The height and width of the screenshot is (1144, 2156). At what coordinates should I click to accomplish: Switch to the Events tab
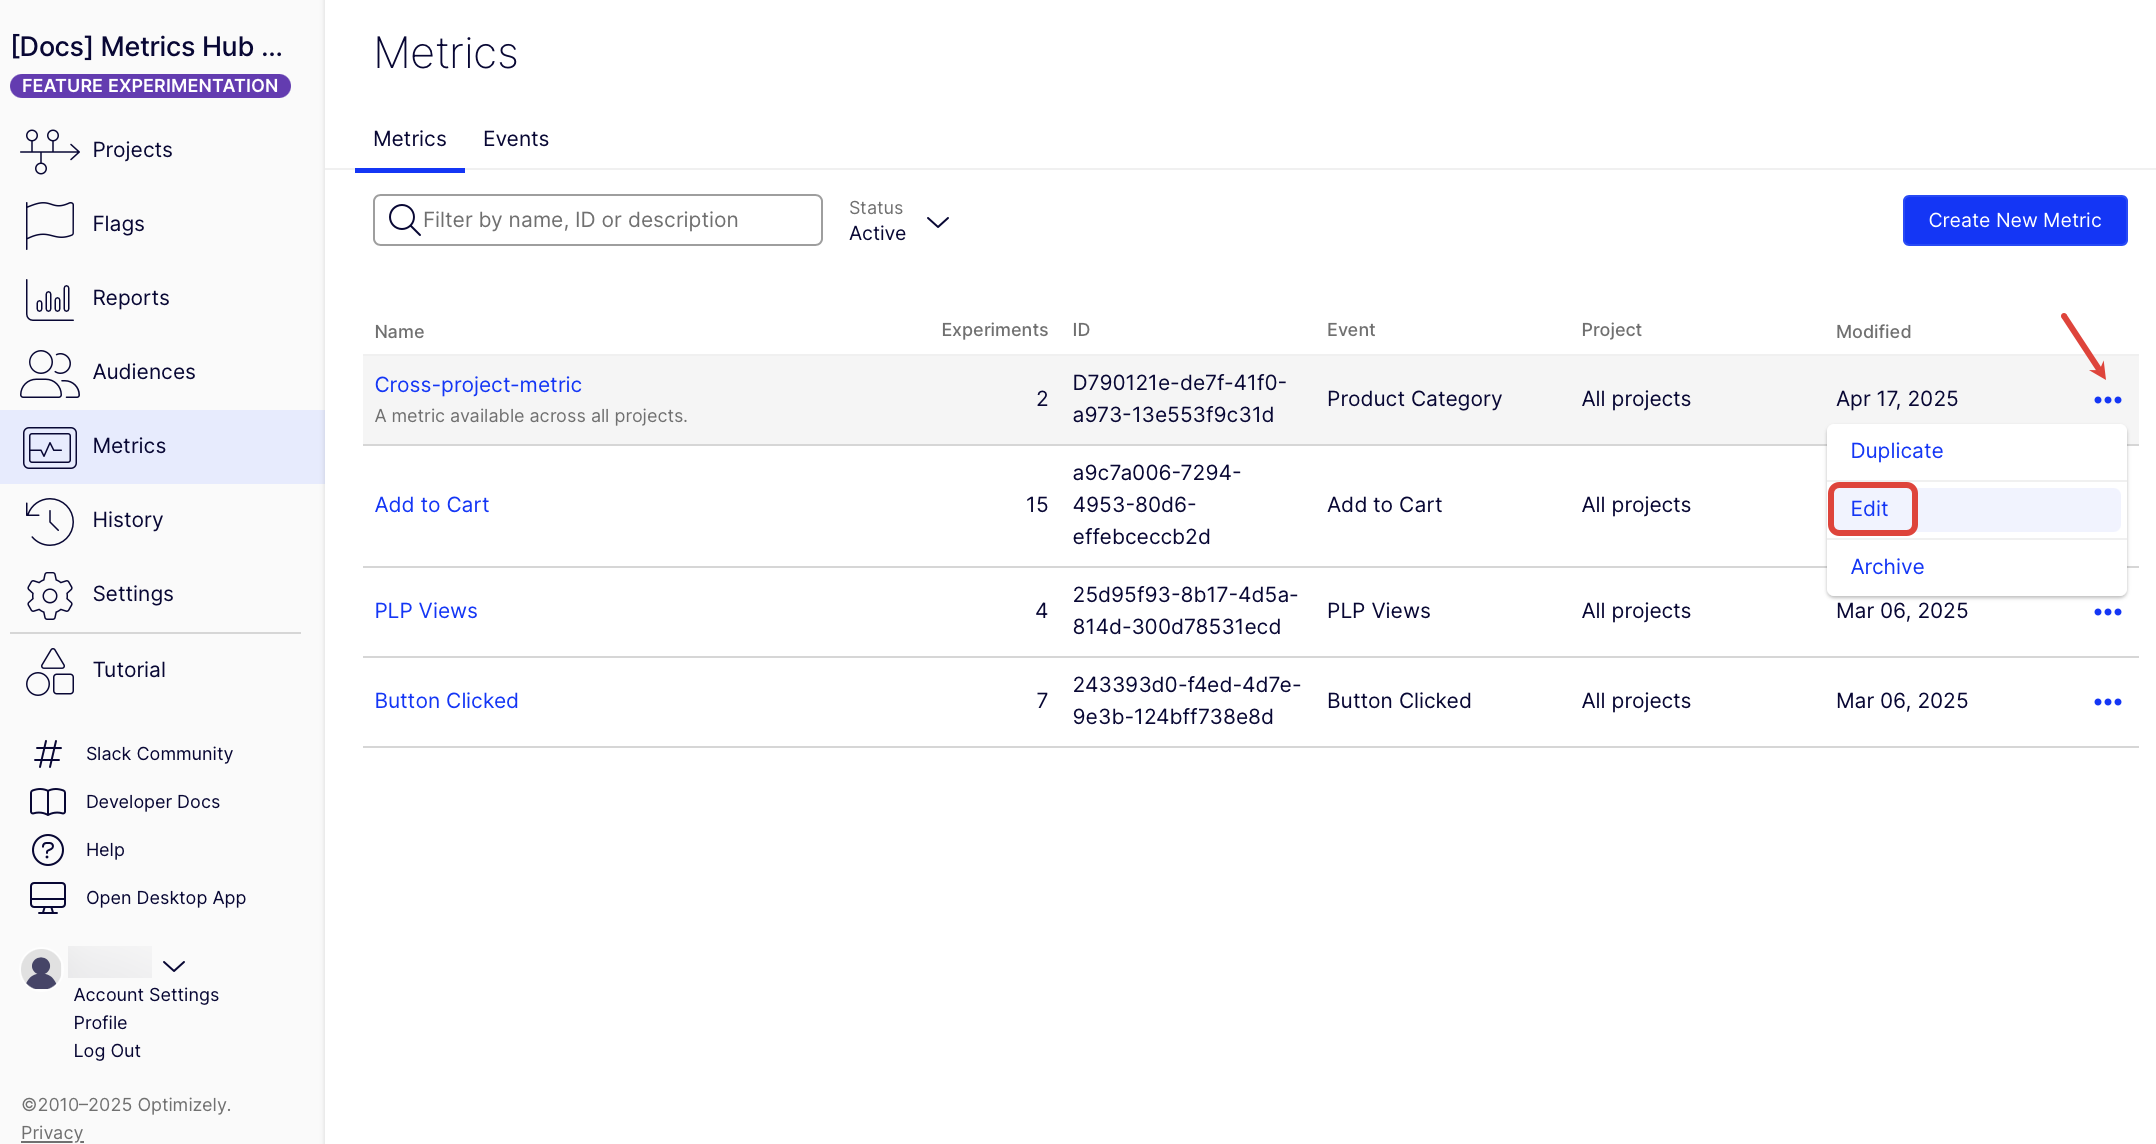[515, 139]
